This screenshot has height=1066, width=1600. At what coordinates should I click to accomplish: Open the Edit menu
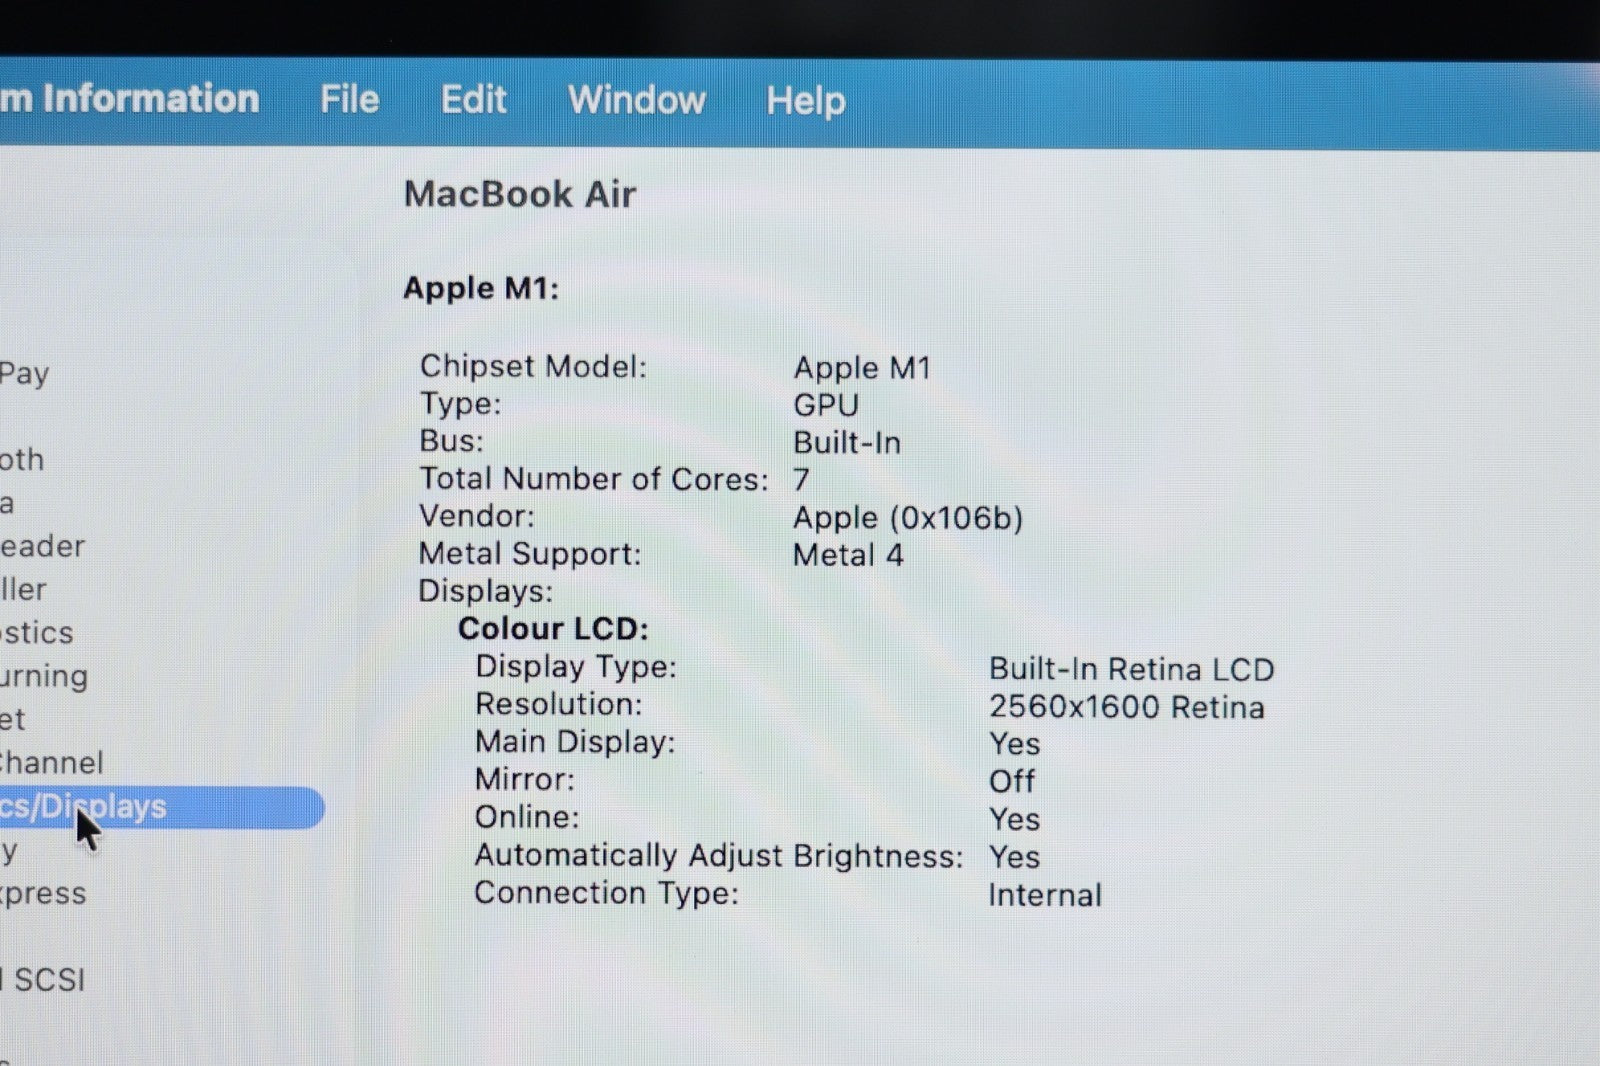pos(473,100)
